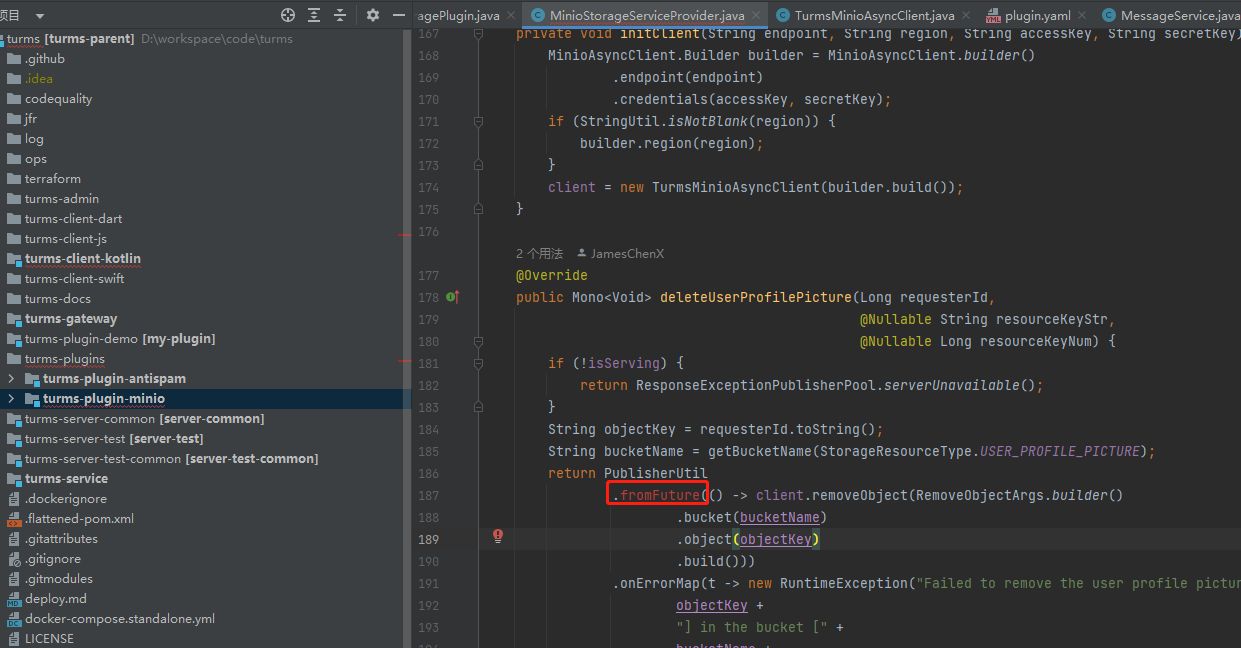Expand all nodes in Project tree

point(315,15)
